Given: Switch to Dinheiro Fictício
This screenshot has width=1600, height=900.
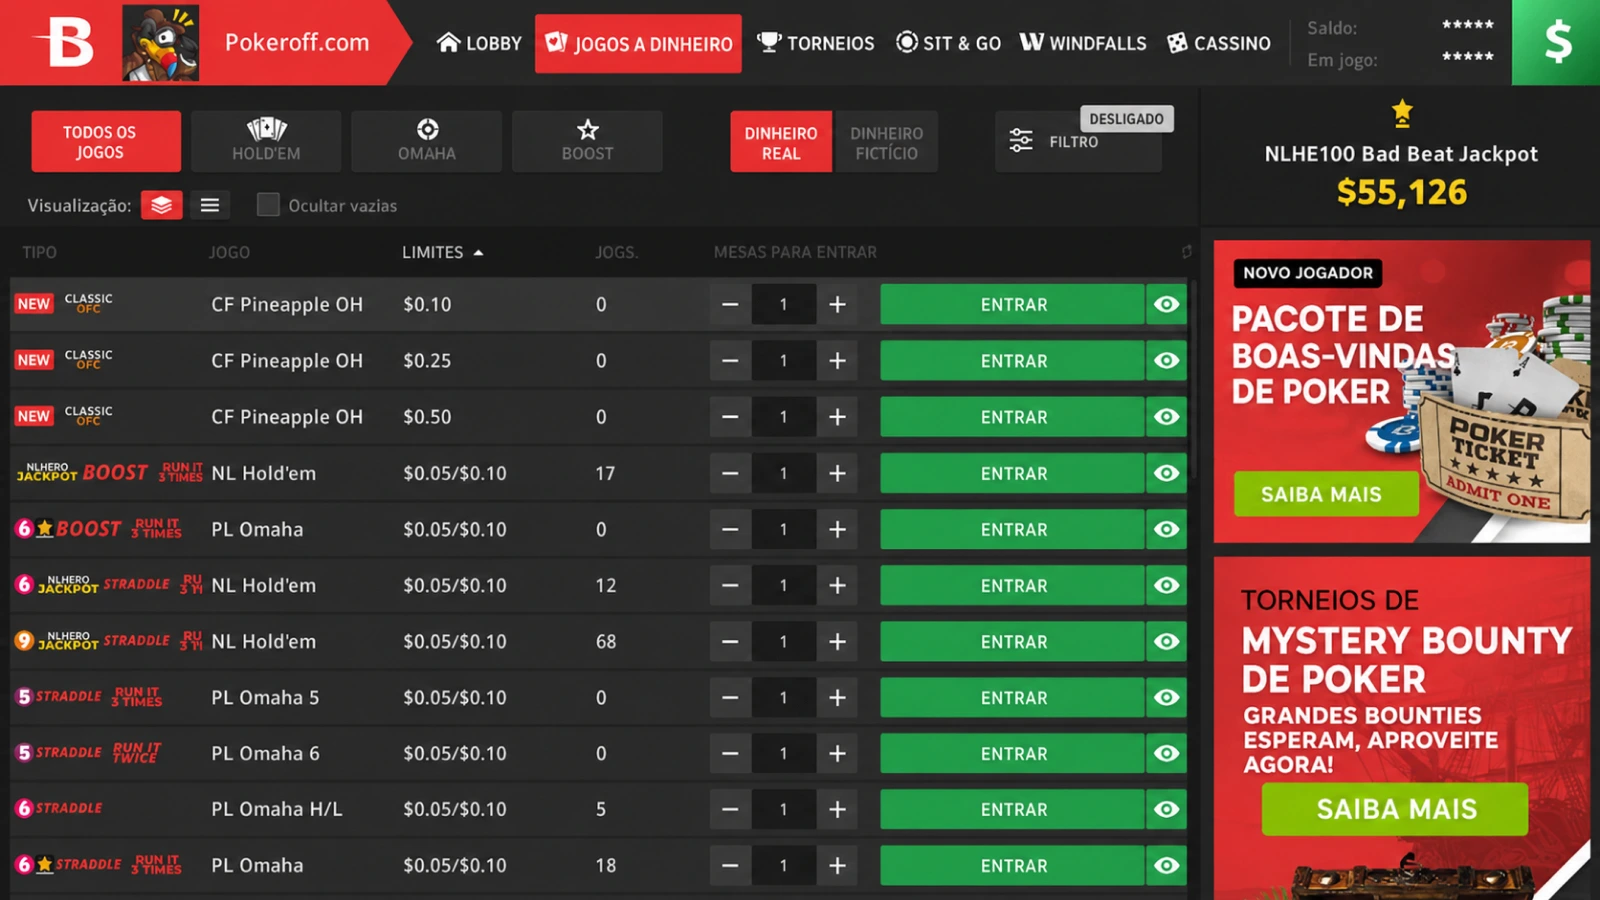Looking at the screenshot, I should pyautogui.click(x=886, y=142).
